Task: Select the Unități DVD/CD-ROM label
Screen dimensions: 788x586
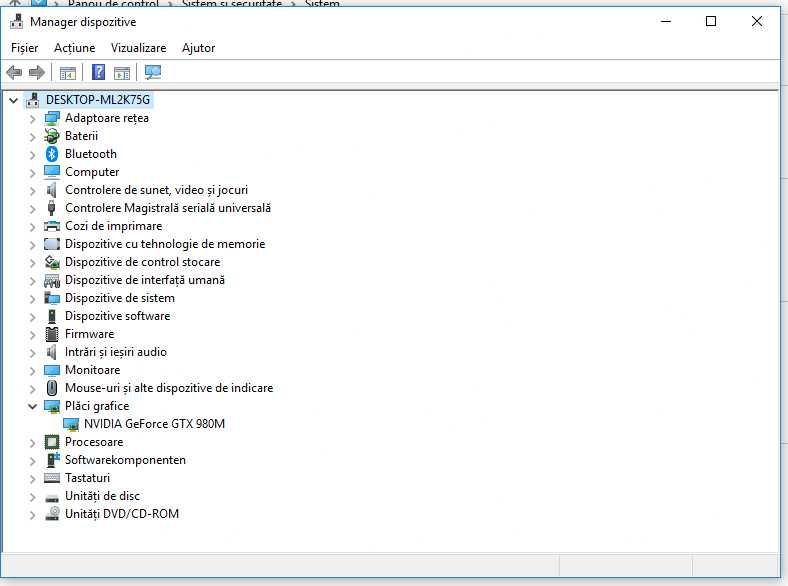Action: point(122,514)
